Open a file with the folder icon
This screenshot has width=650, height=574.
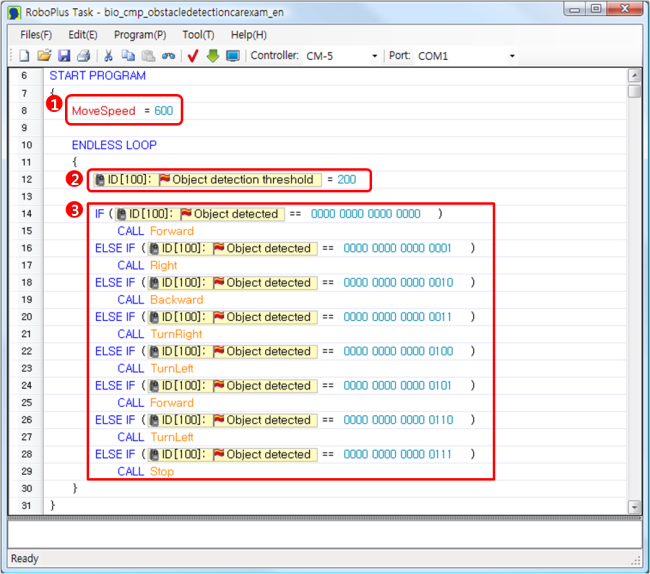(44, 56)
